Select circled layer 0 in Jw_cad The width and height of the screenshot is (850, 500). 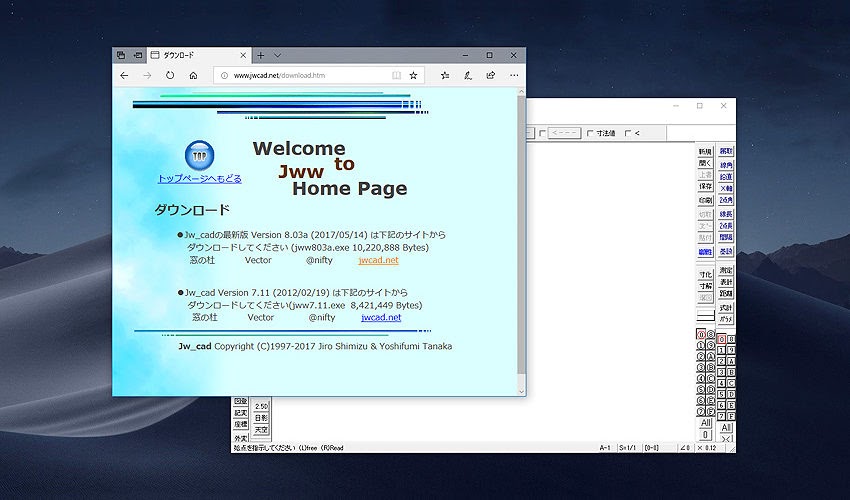point(701,335)
